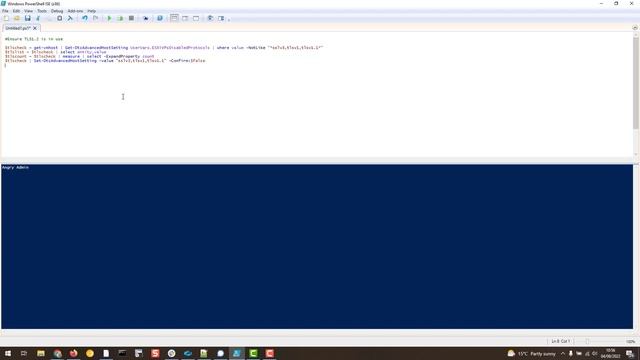The image size is (640, 360).
Task: Click the Set-VMHostAdvancedSetting line in script
Action: (x=105, y=61)
